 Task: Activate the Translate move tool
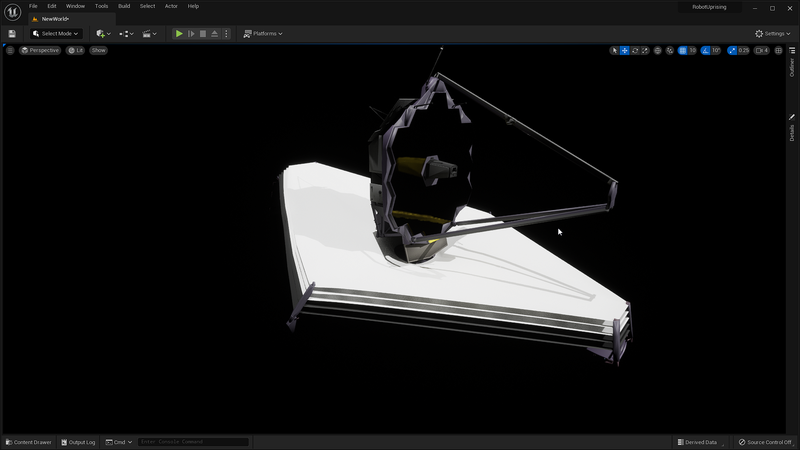point(624,50)
